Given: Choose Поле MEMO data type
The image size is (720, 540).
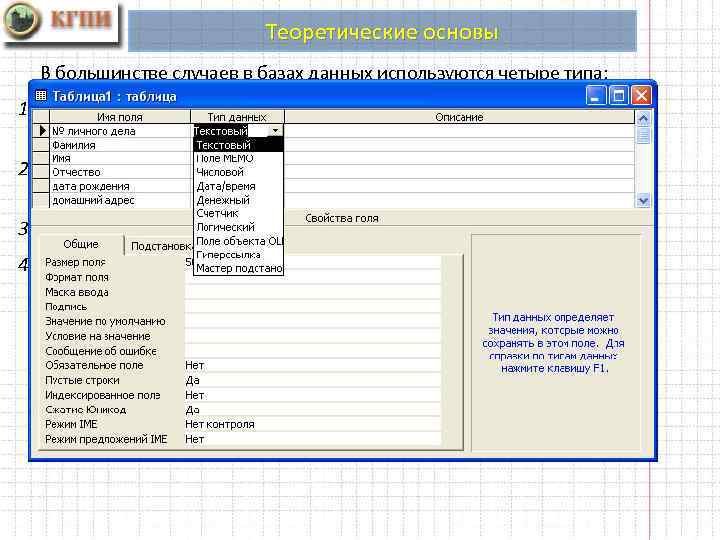Looking at the screenshot, I should 238,158.
